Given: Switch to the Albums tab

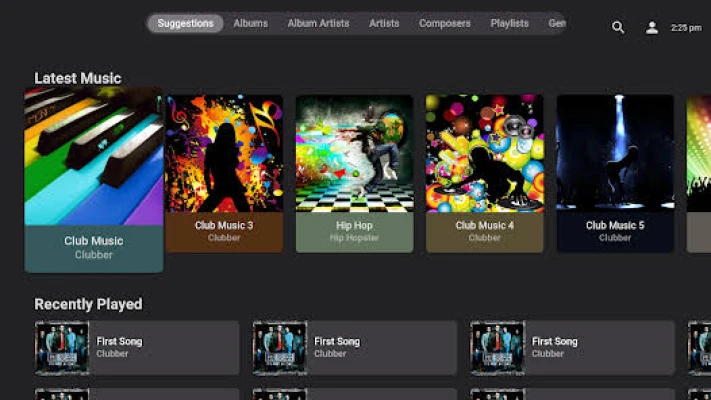Looking at the screenshot, I should pos(250,23).
